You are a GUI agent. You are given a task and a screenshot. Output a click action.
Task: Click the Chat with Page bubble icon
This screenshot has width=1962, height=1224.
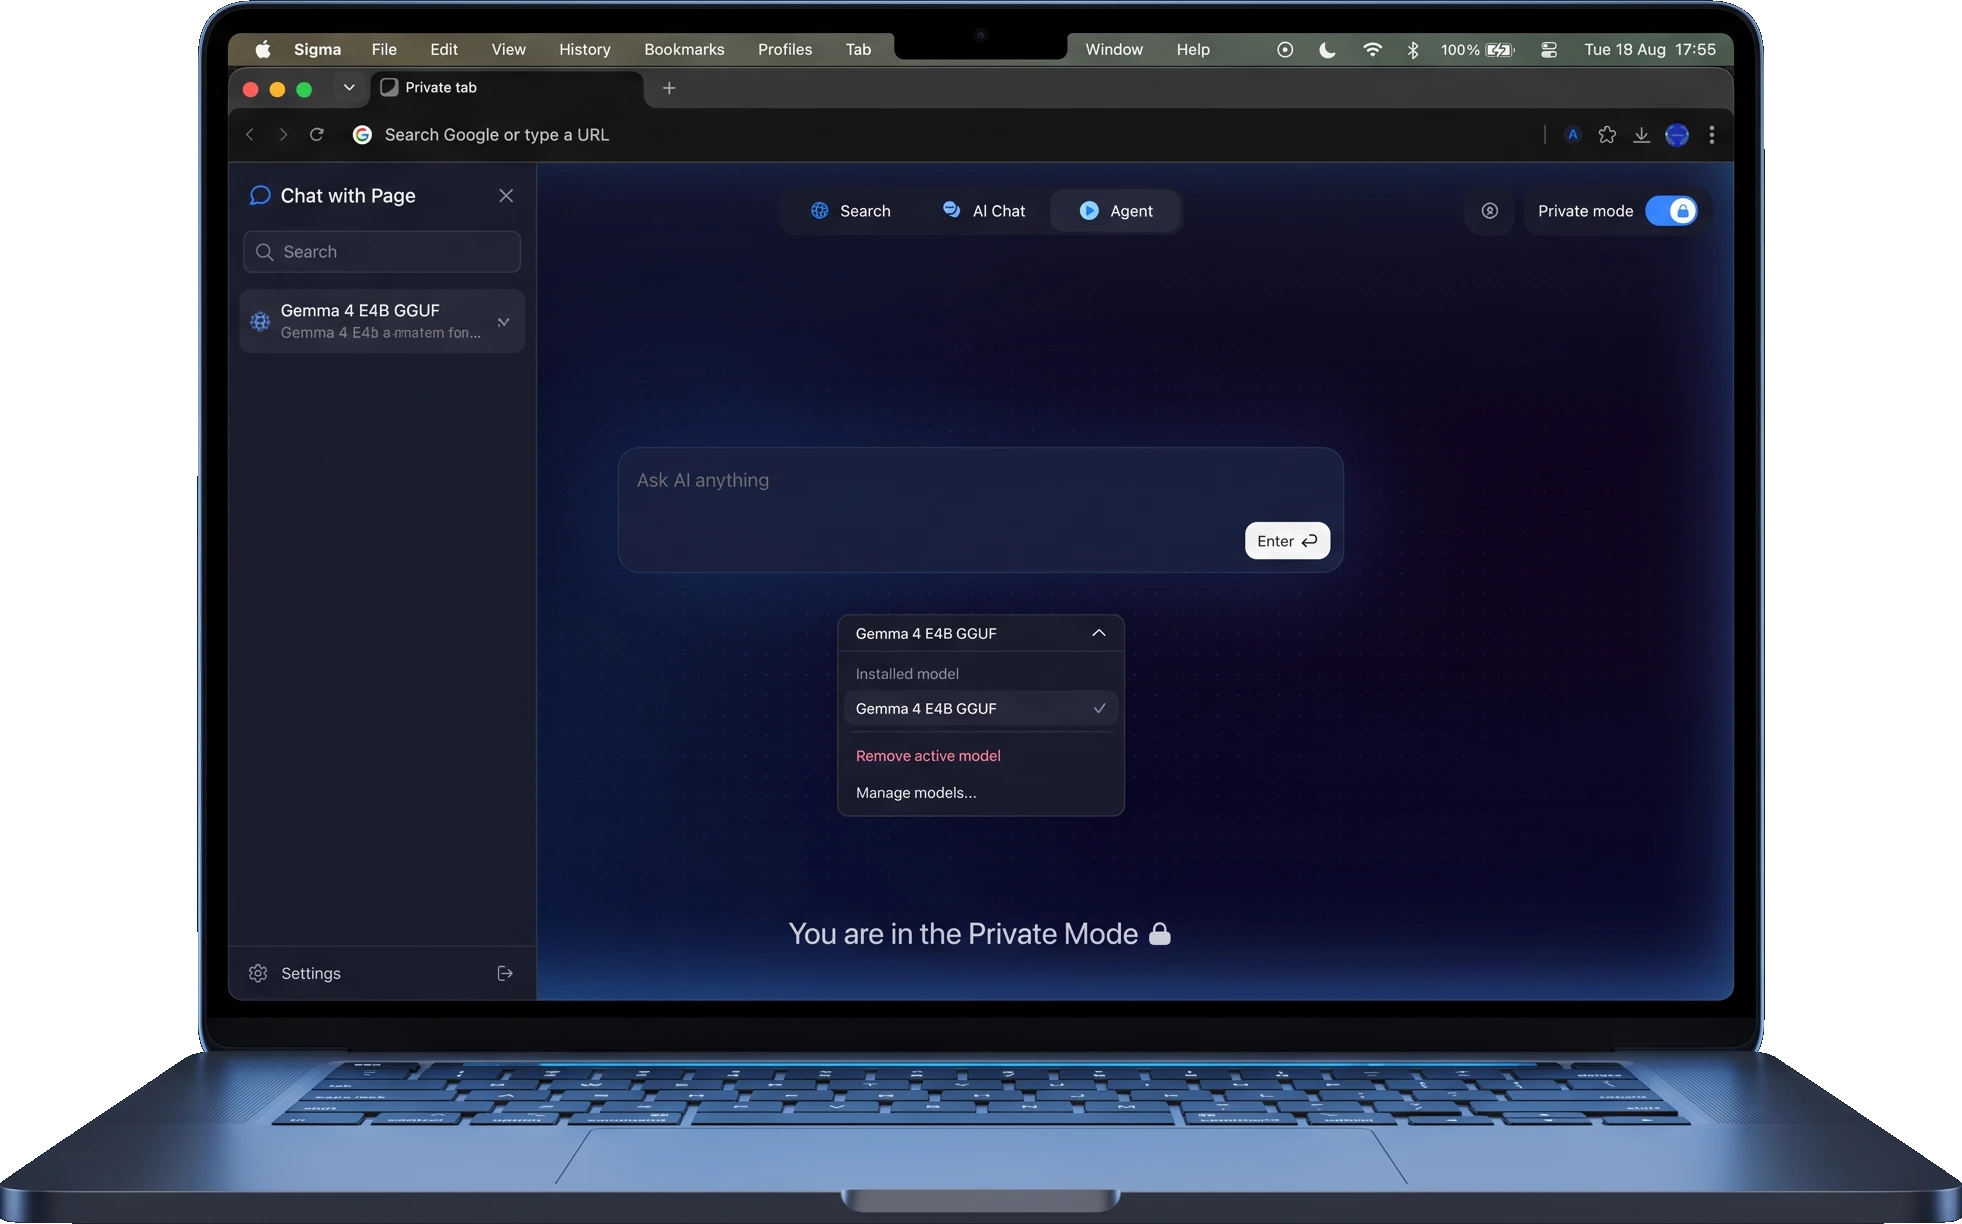tap(260, 195)
